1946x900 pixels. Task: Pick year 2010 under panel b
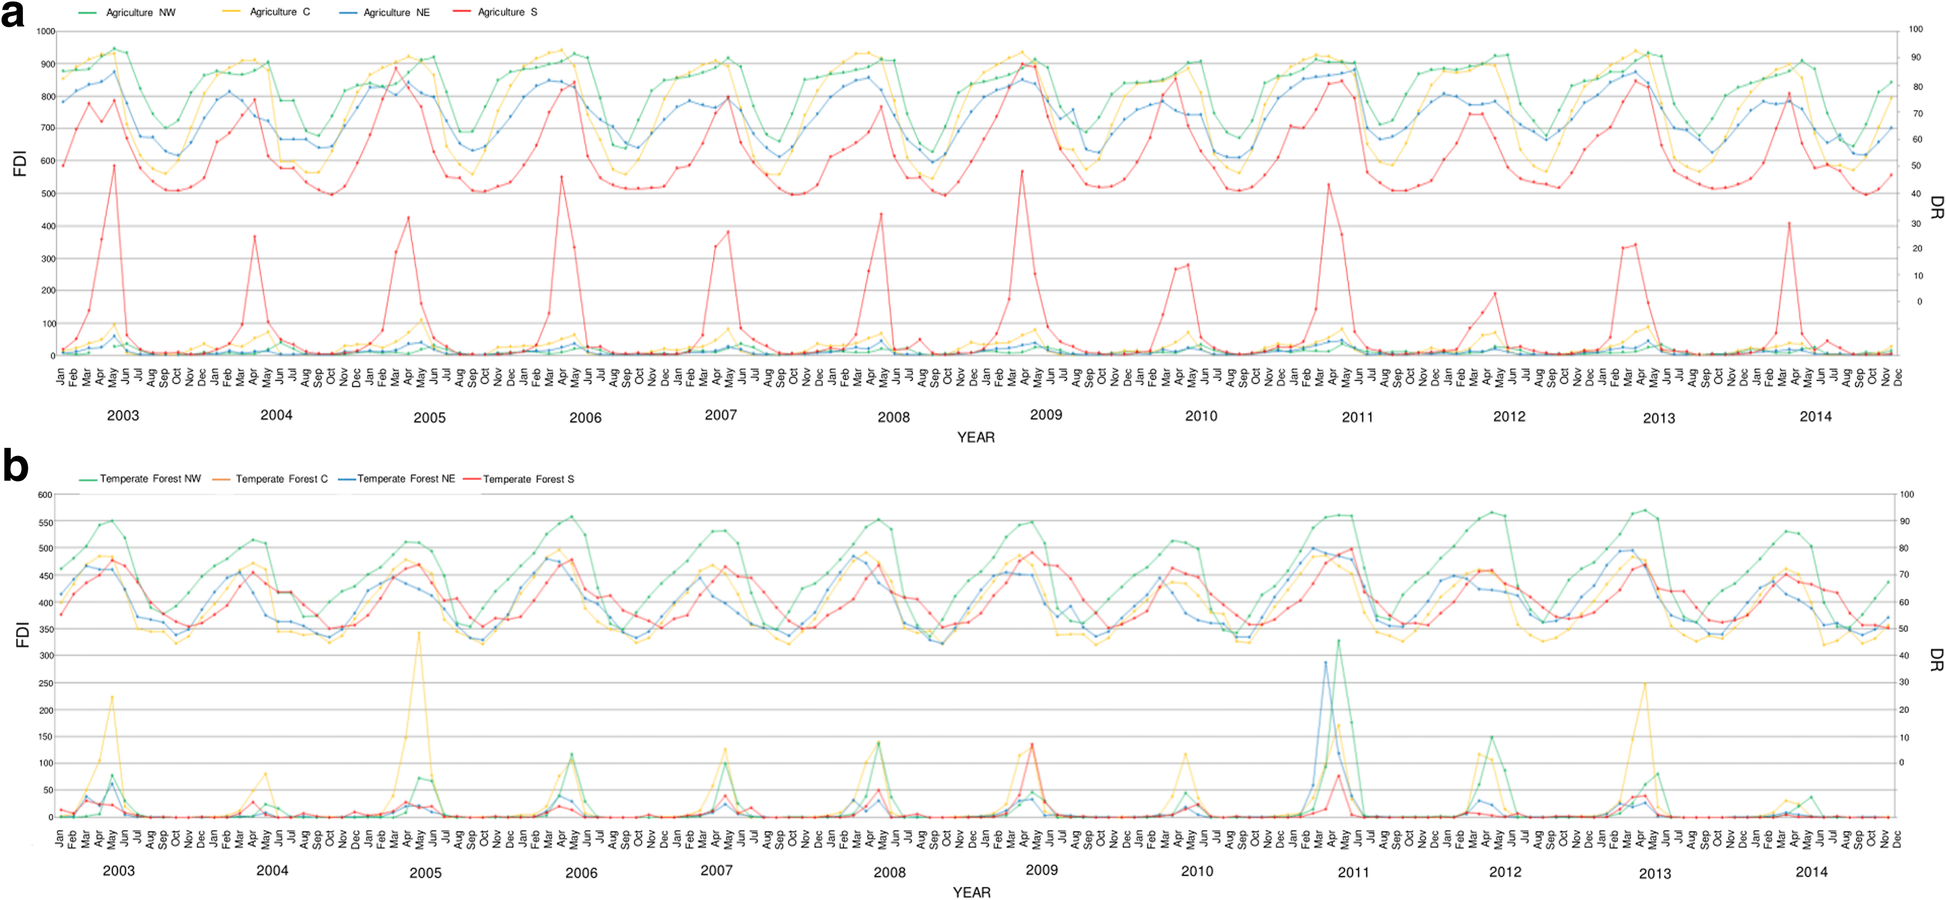click(x=1197, y=871)
